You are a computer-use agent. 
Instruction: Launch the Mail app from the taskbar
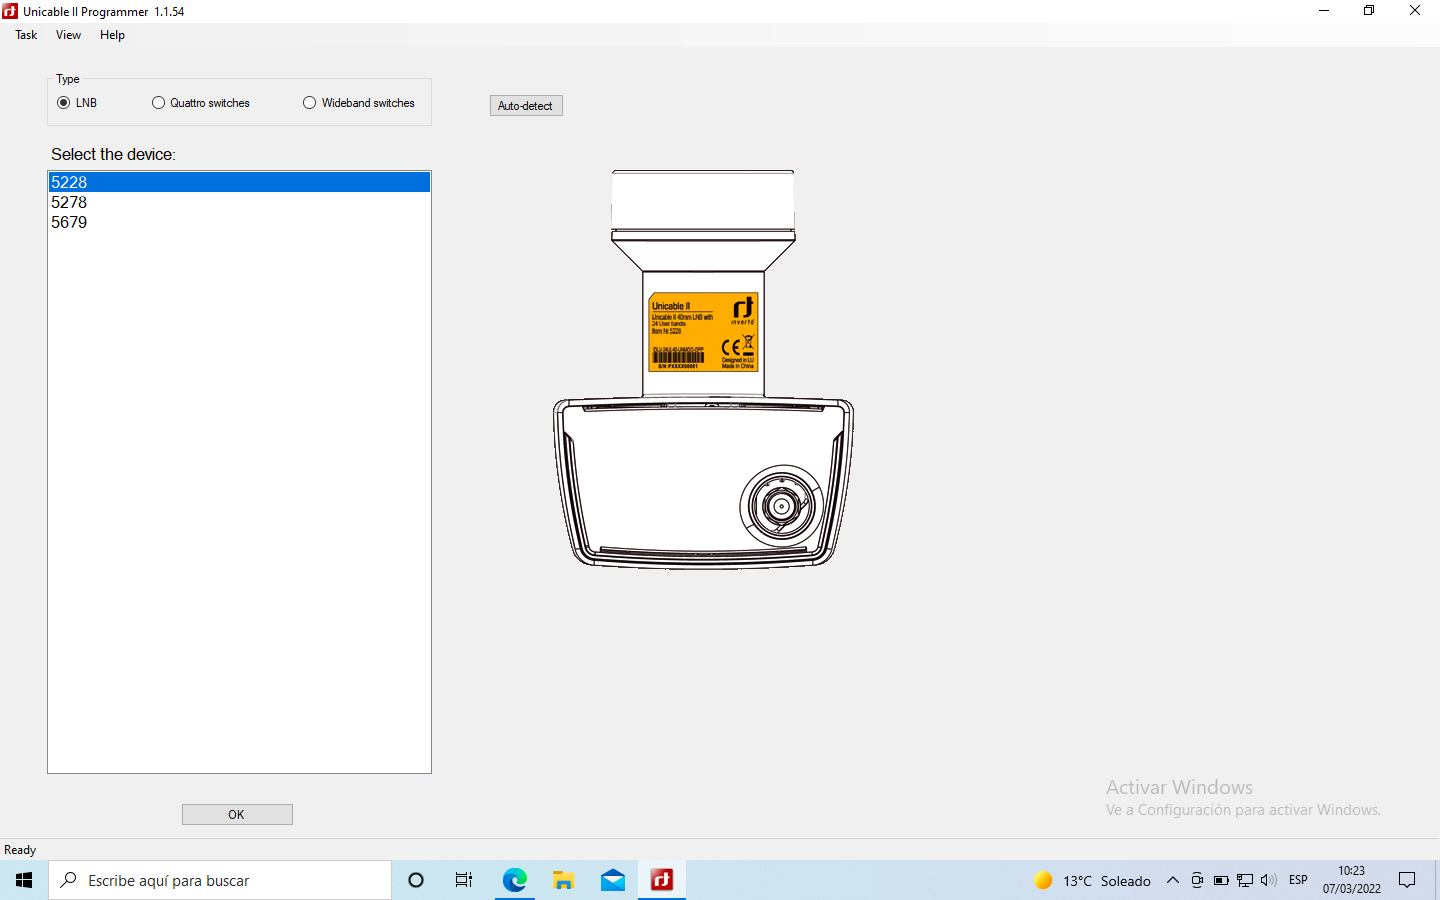pyautogui.click(x=613, y=880)
